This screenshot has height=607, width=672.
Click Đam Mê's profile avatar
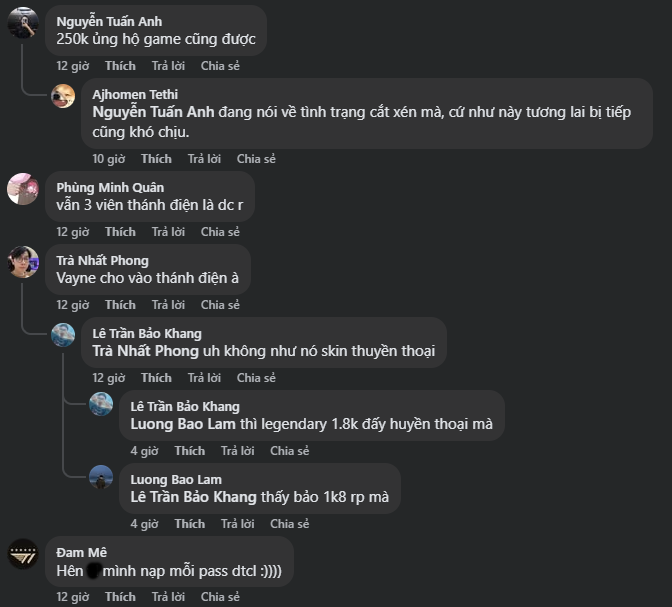pos(23,554)
